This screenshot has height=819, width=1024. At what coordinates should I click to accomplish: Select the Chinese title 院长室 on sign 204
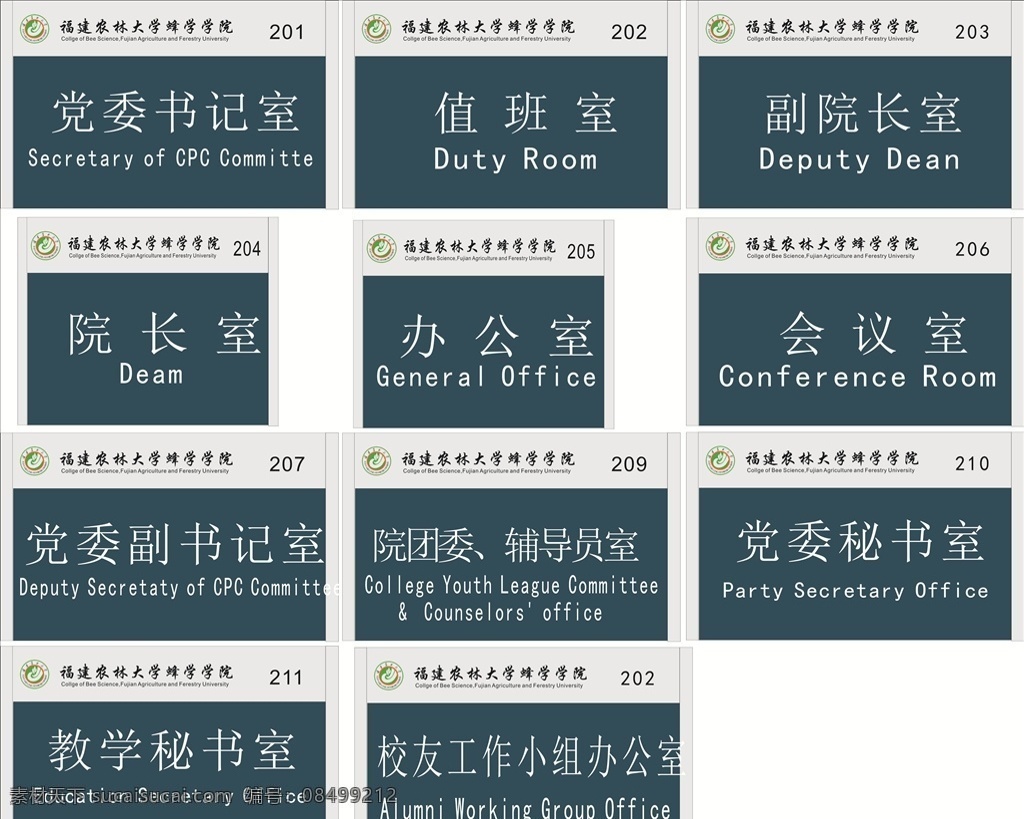165,334
